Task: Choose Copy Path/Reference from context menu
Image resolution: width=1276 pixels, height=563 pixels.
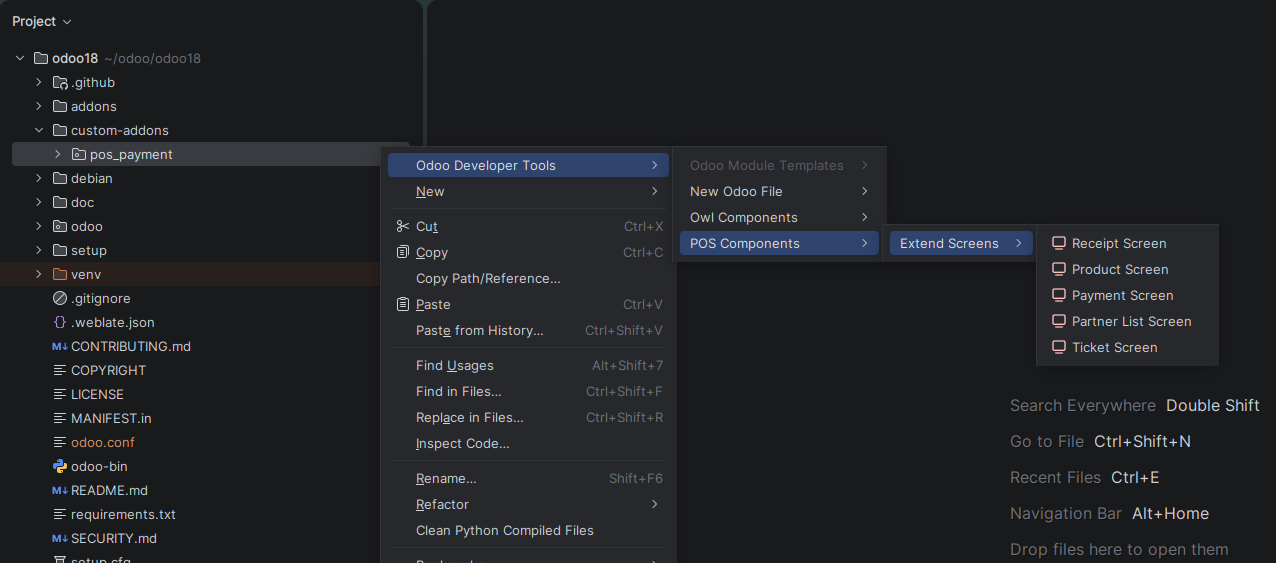Action: 528,278
